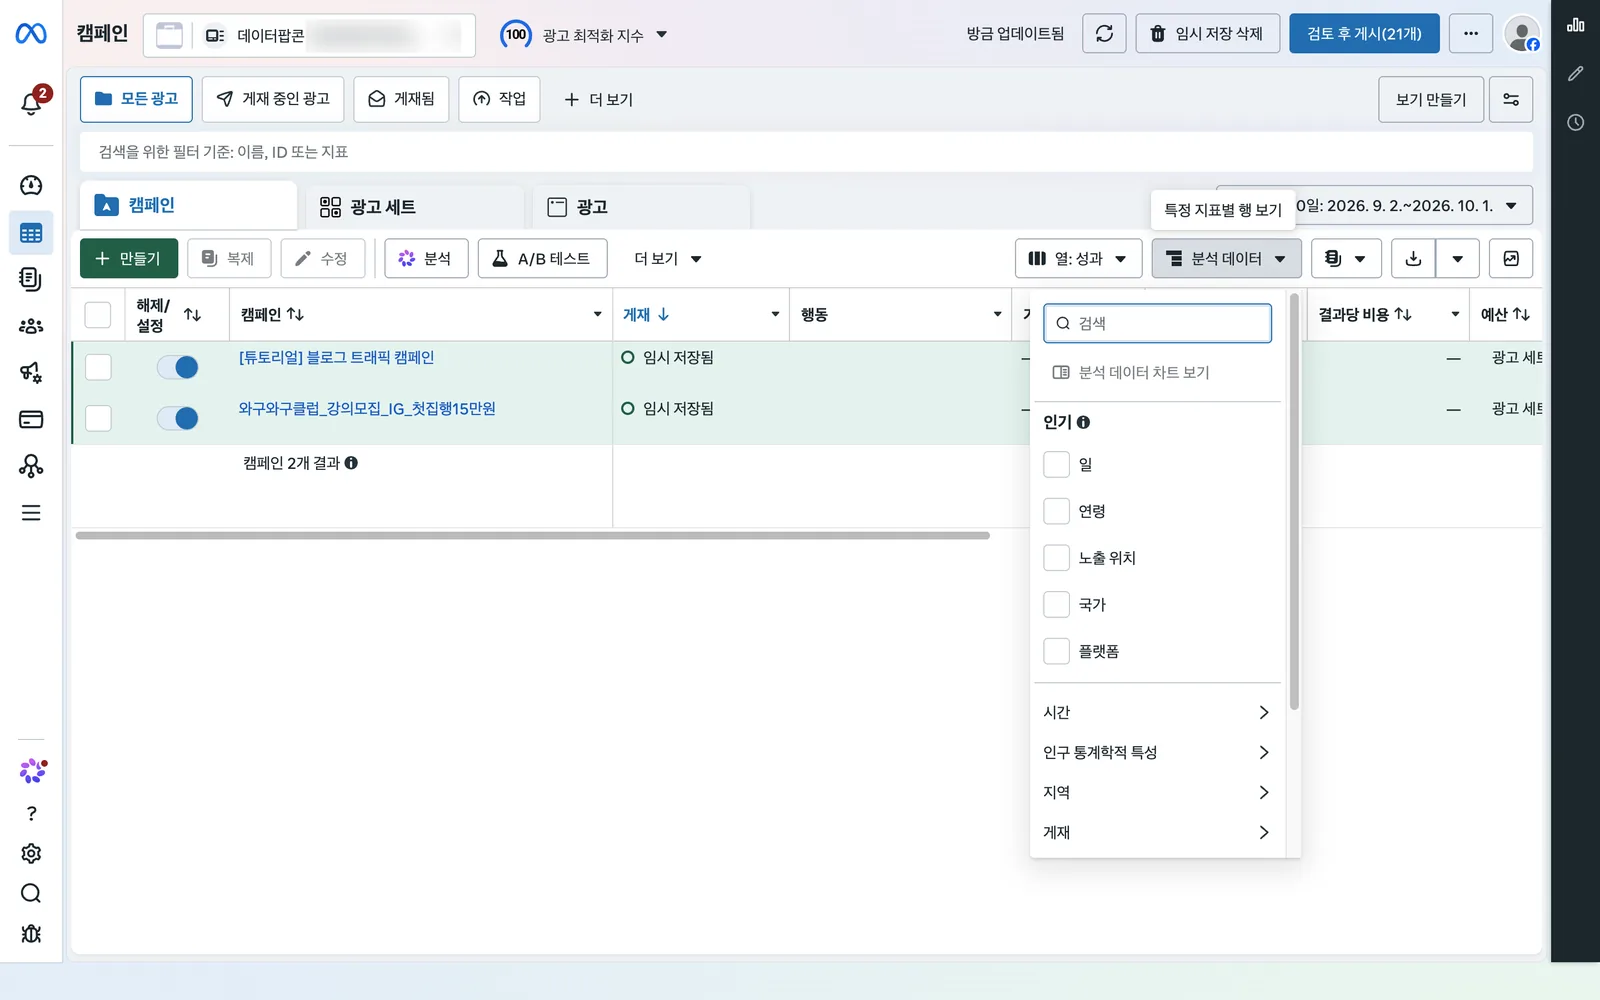Open billing card icon in sidebar
This screenshot has width=1600, height=1000.
coord(31,419)
